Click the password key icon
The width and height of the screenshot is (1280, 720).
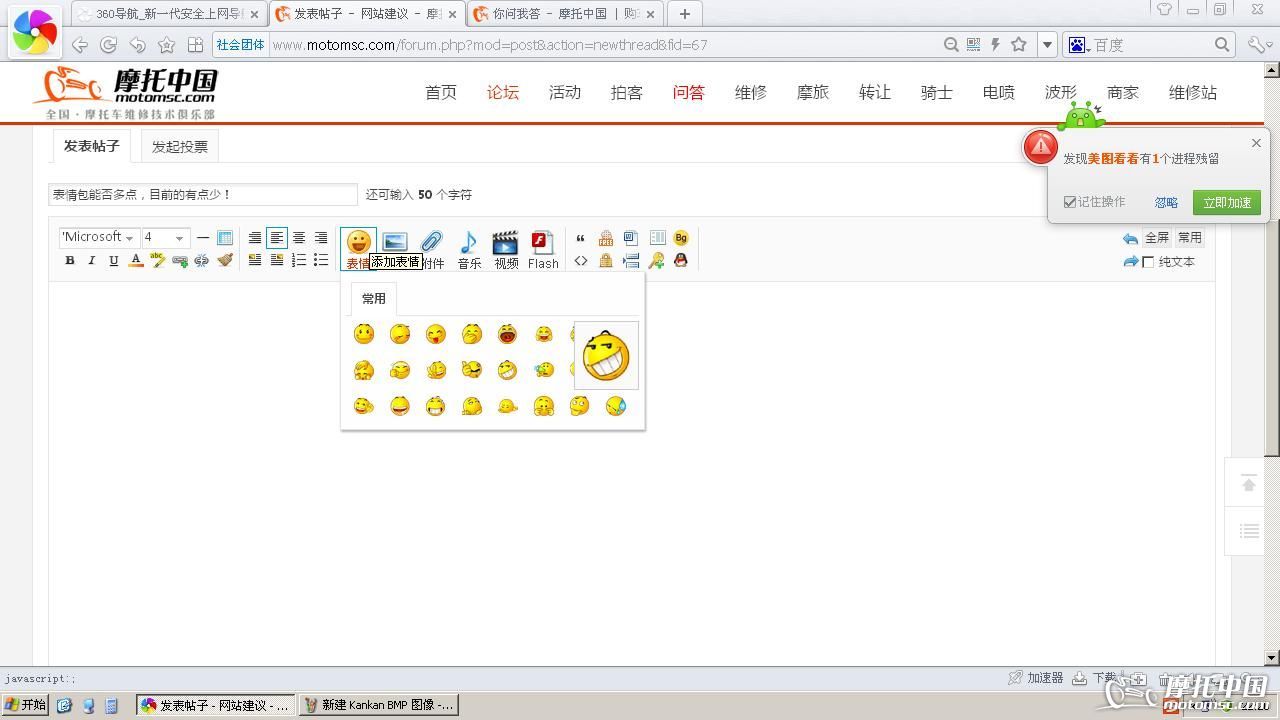(656, 261)
